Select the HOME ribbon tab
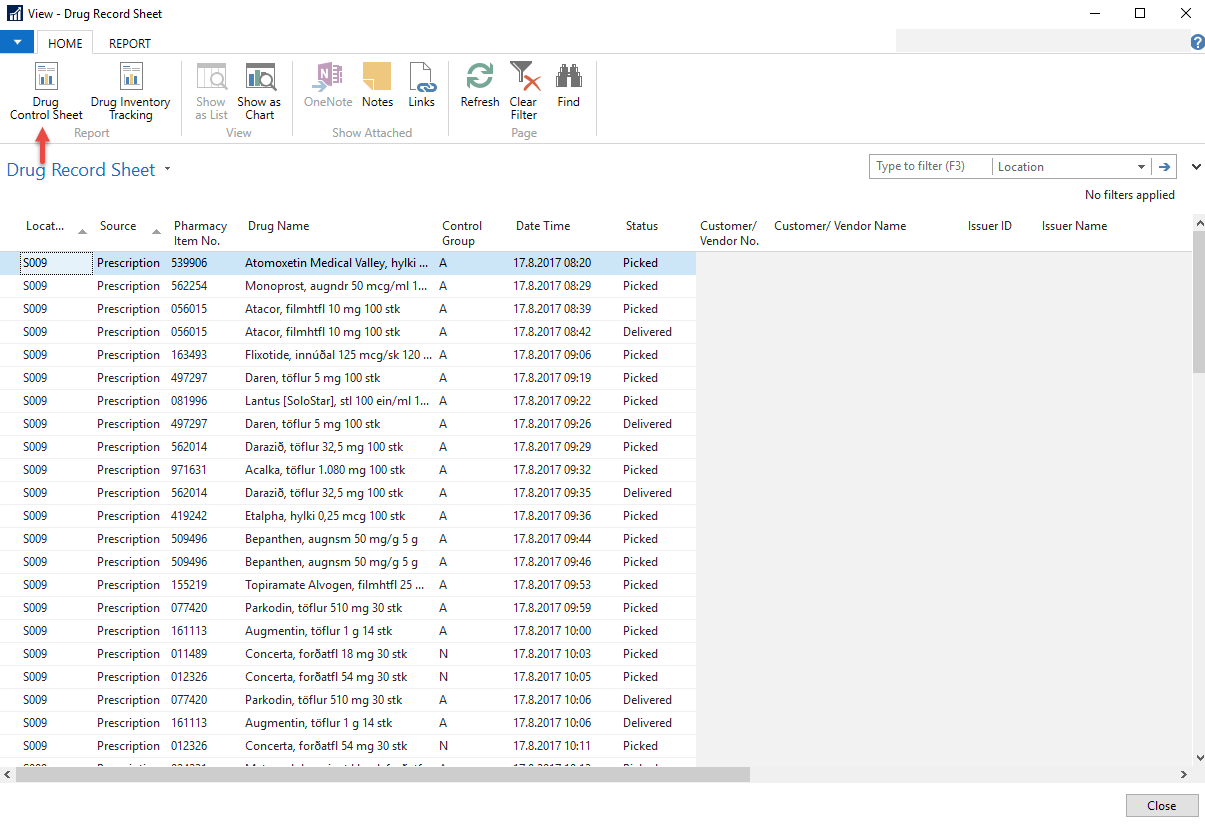1205x825 pixels. 66,43
